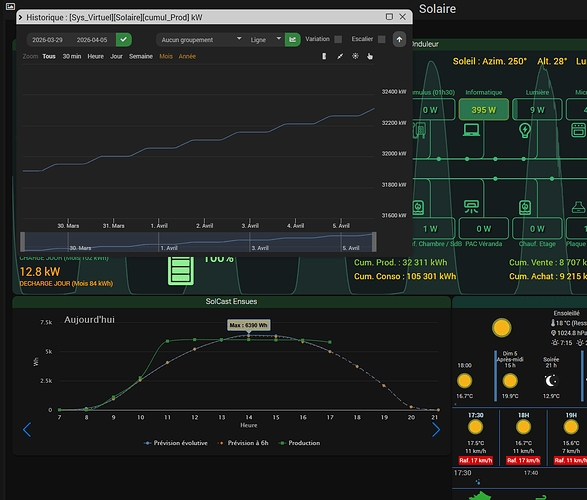
Task: Click the right handle of the chart navigator
Action: (374, 242)
